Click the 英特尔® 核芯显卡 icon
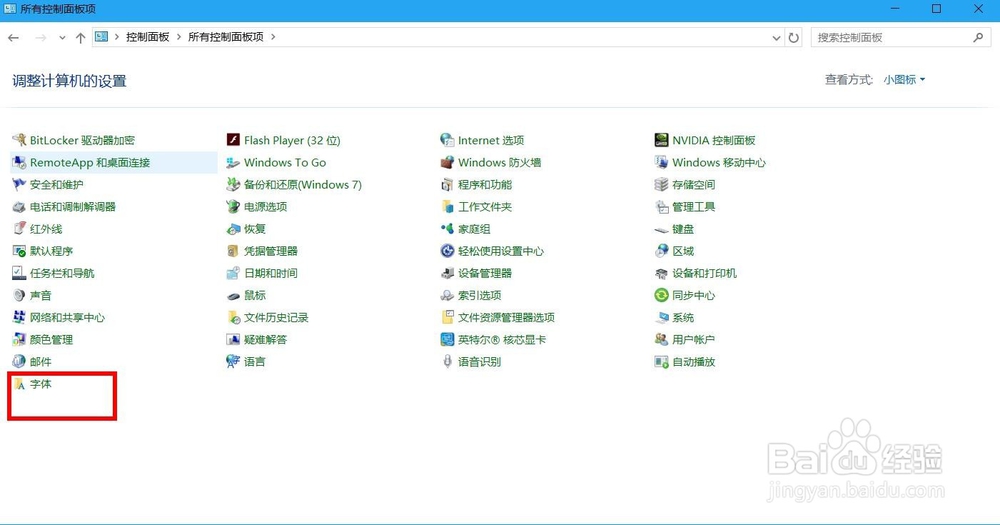 pyautogui.click(x=447, y=339)
